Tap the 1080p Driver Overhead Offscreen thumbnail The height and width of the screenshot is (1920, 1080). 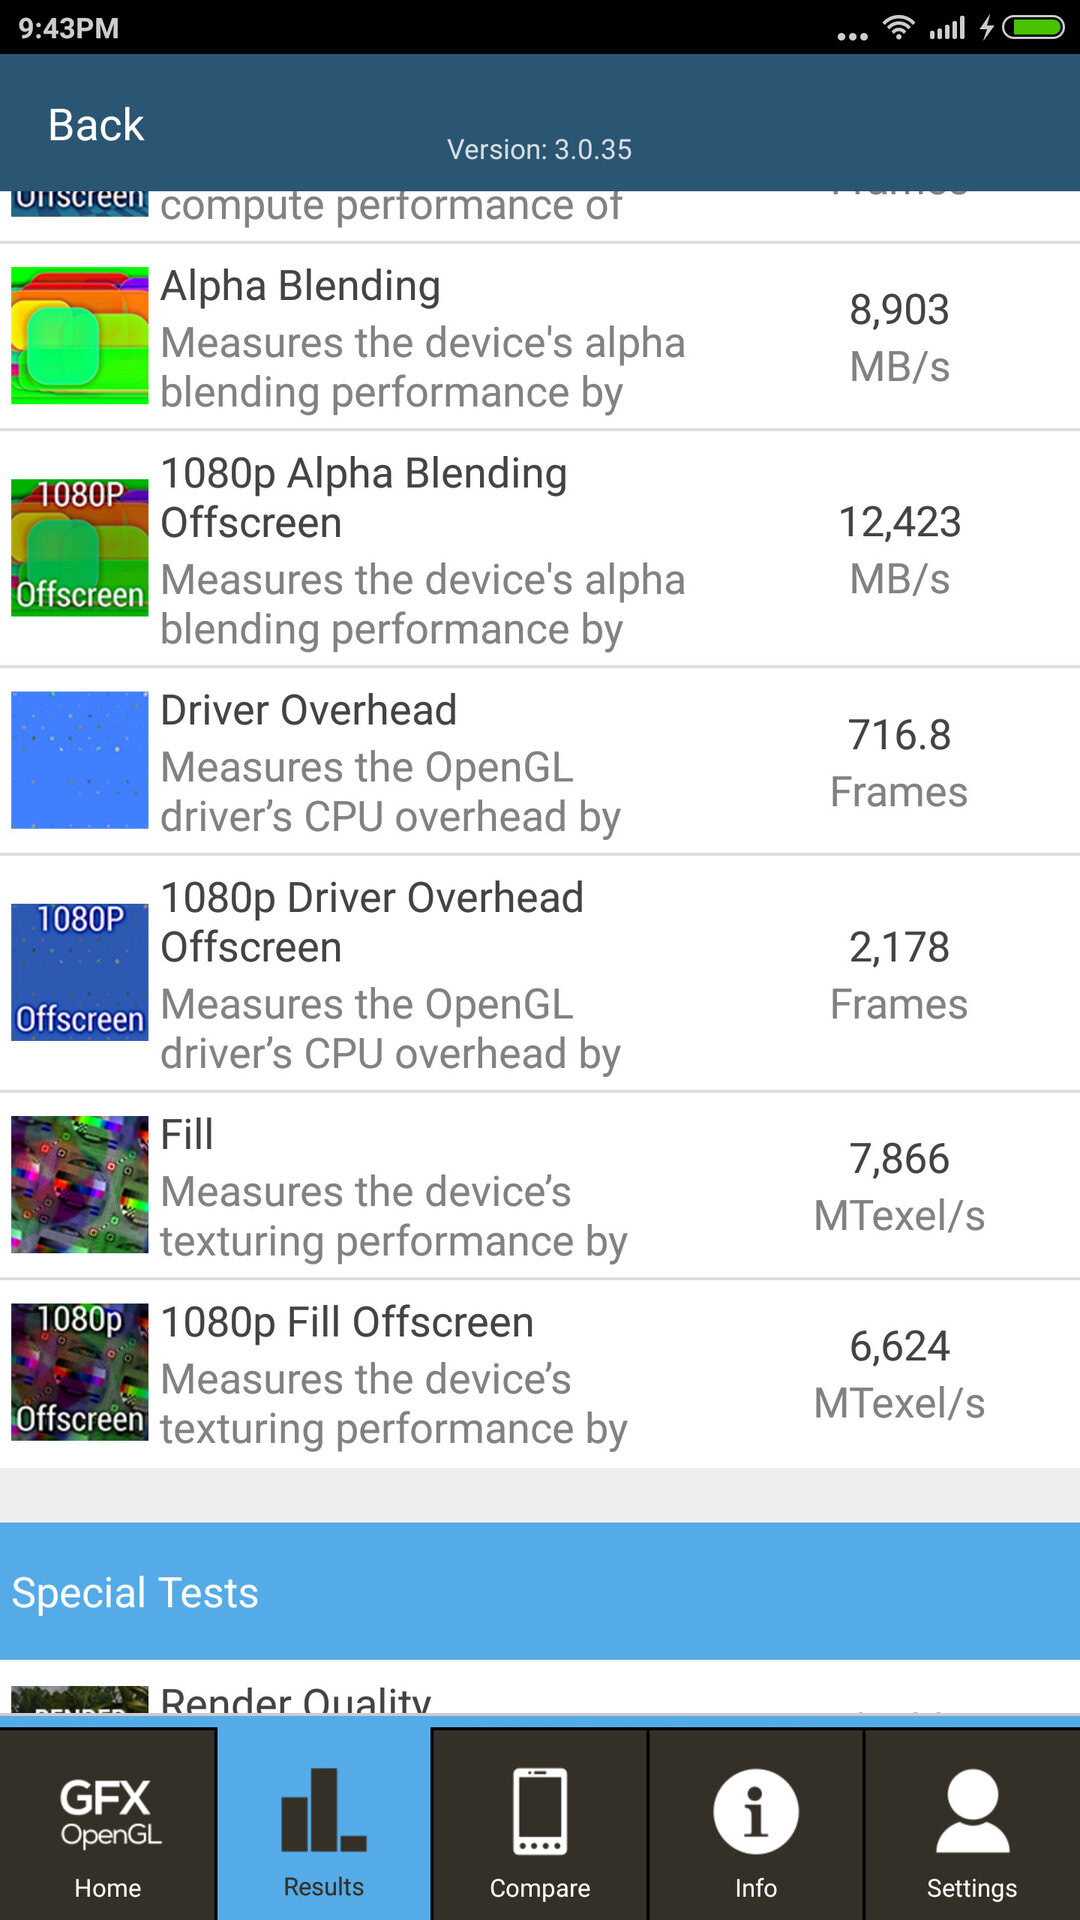[80, 972]
